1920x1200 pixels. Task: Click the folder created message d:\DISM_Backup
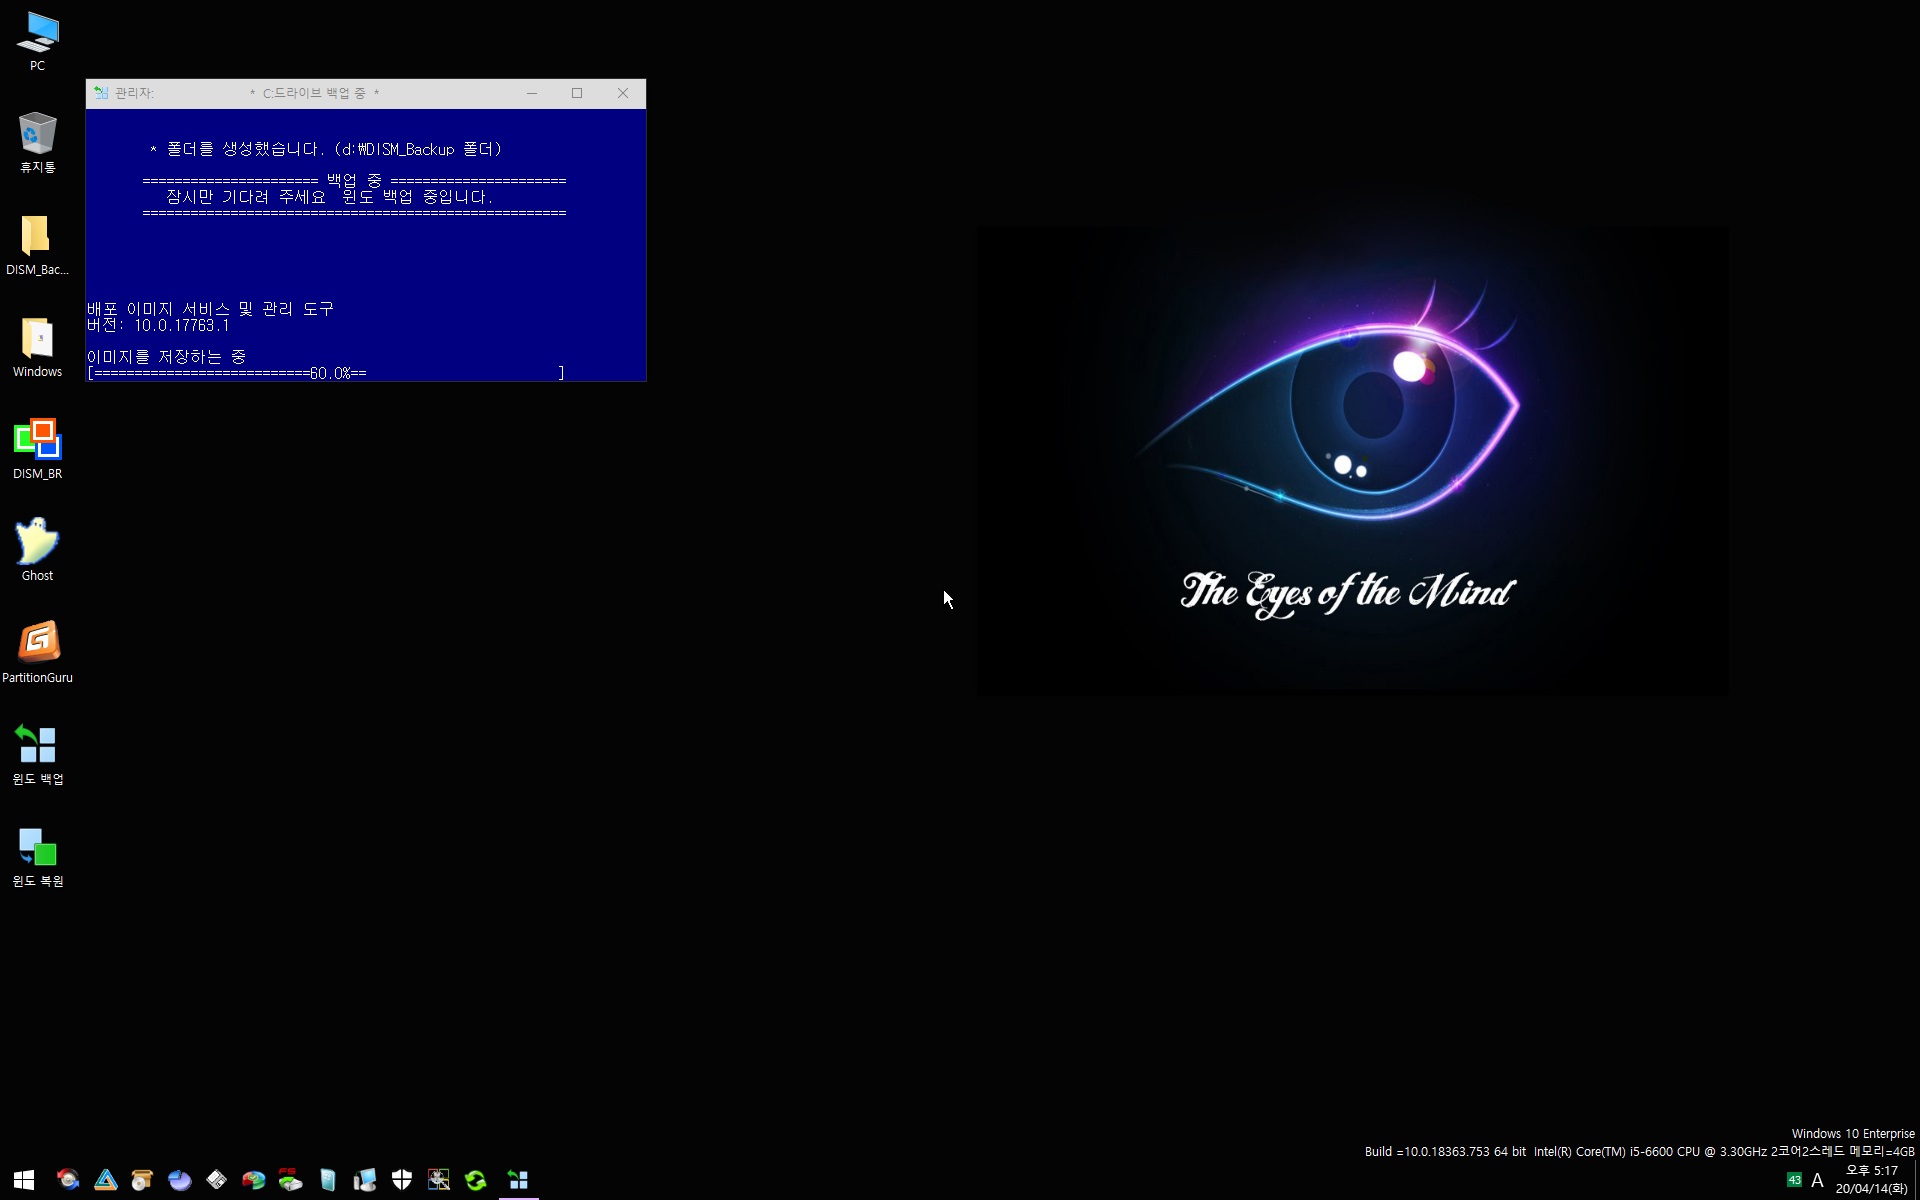326,149
